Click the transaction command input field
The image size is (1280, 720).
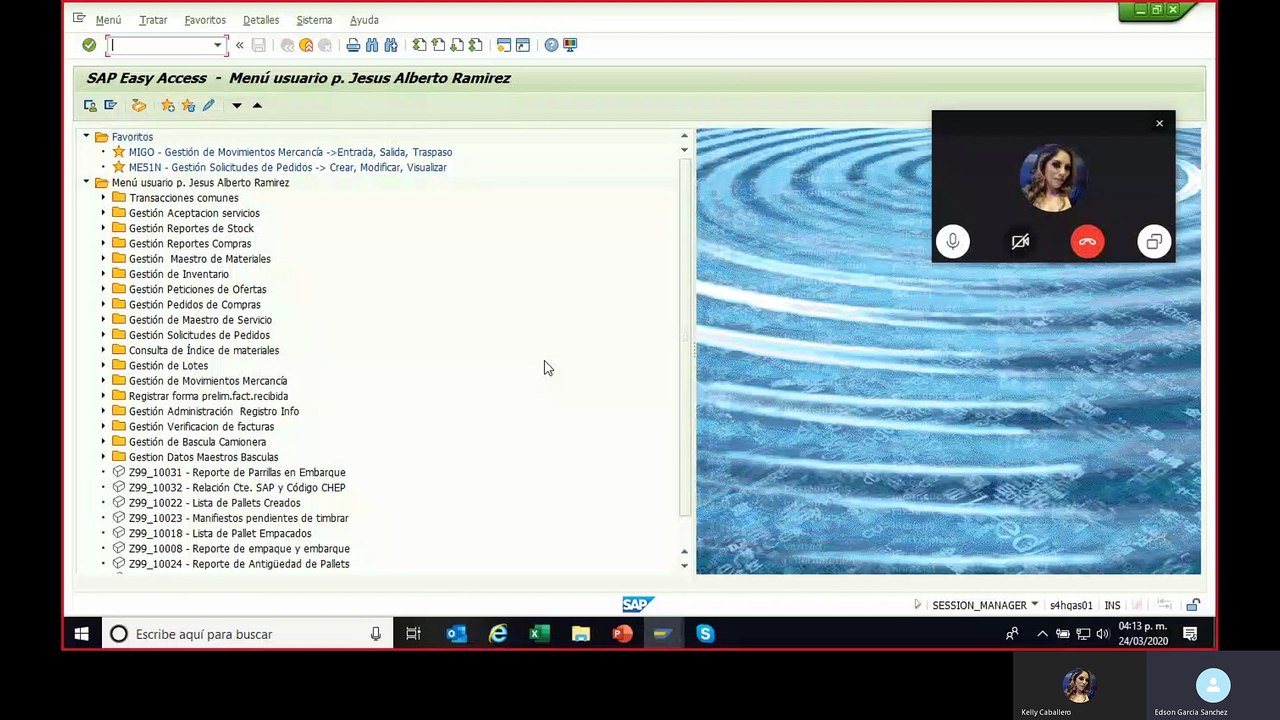[x=160, y=45]
